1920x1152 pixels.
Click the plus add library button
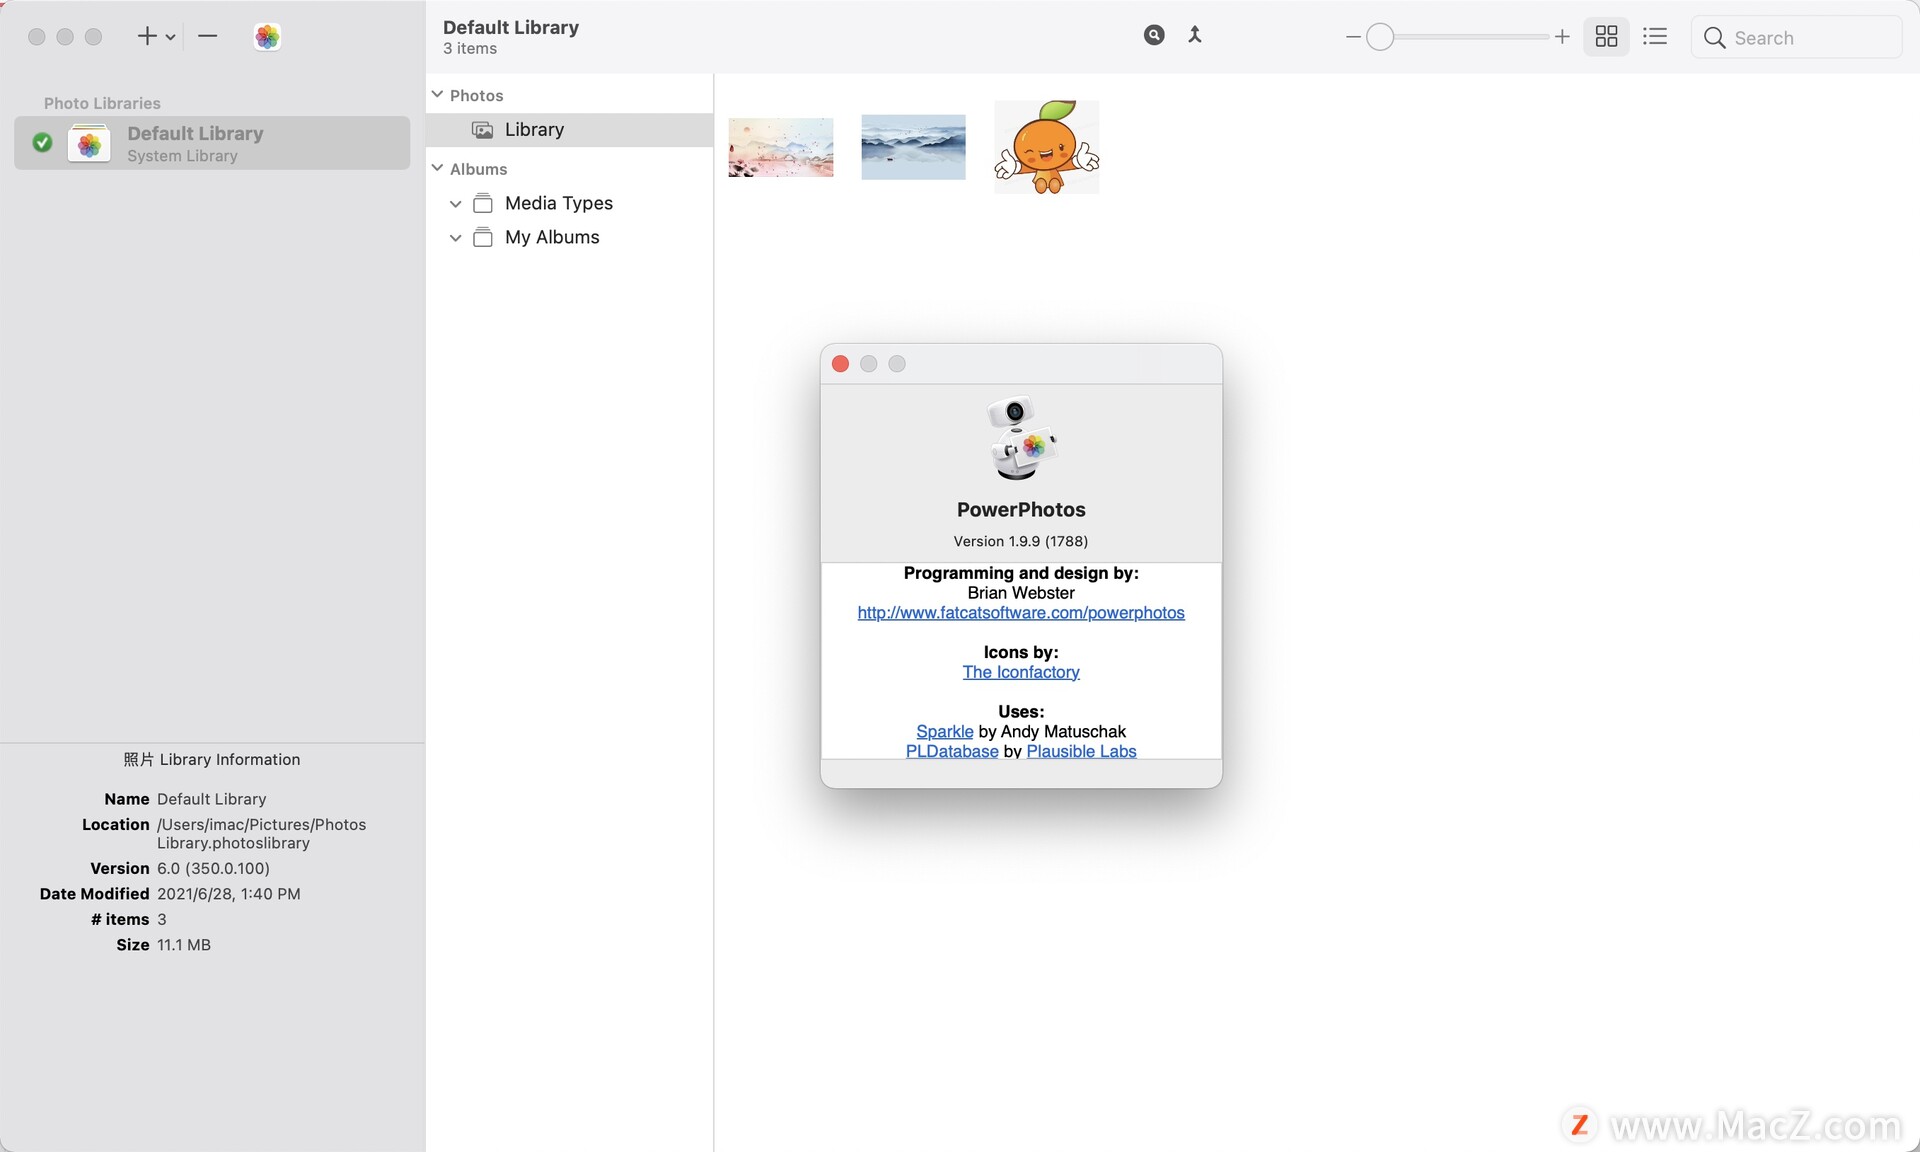[x=147, y=37]
